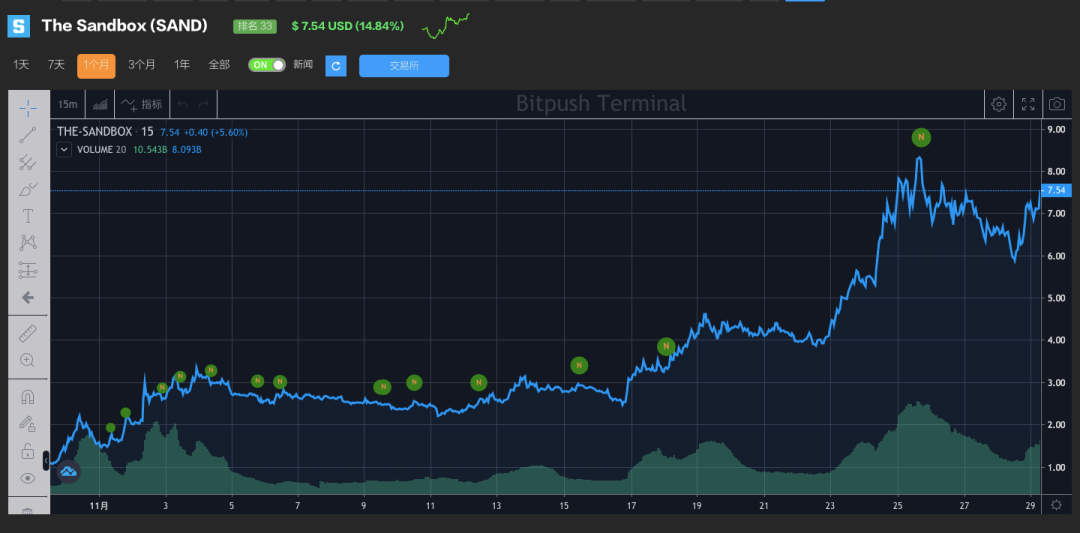The height and width of the screenshot is (533, 1080).
Task: Toggle stay in drawing mode pencil-lock icon
Action: [28, 424]
